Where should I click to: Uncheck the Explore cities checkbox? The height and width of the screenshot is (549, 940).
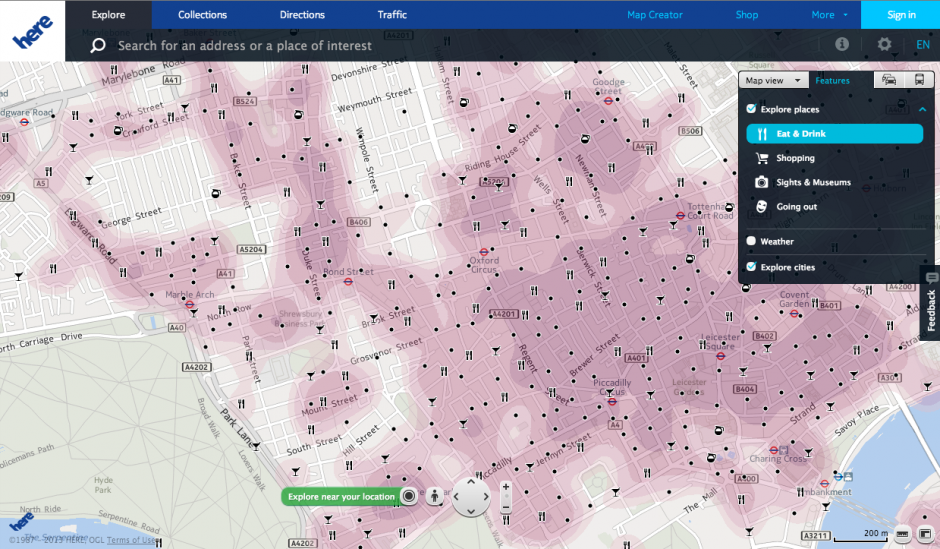751,267
